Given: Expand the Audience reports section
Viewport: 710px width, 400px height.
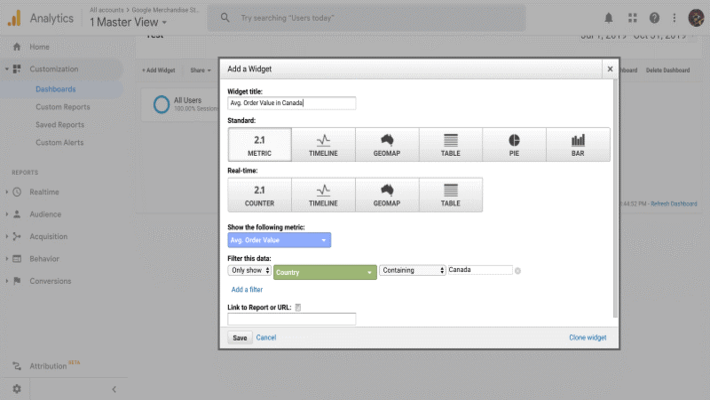Looking at the screenshot, I should (x=45, y=213).
